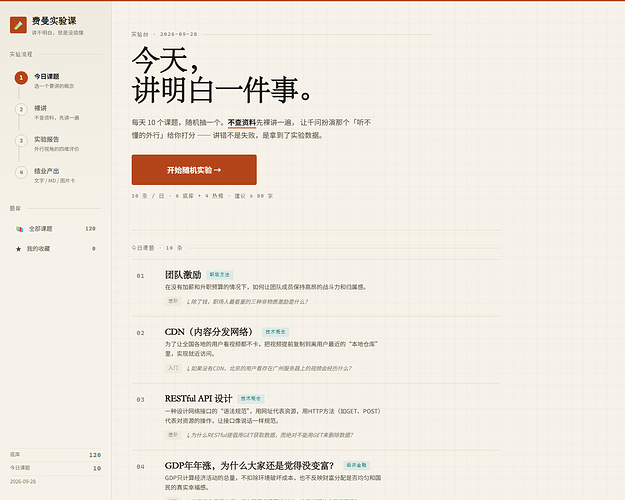Click the 费曼实验课 title text
625x500 pixels.
click(54, 21)
